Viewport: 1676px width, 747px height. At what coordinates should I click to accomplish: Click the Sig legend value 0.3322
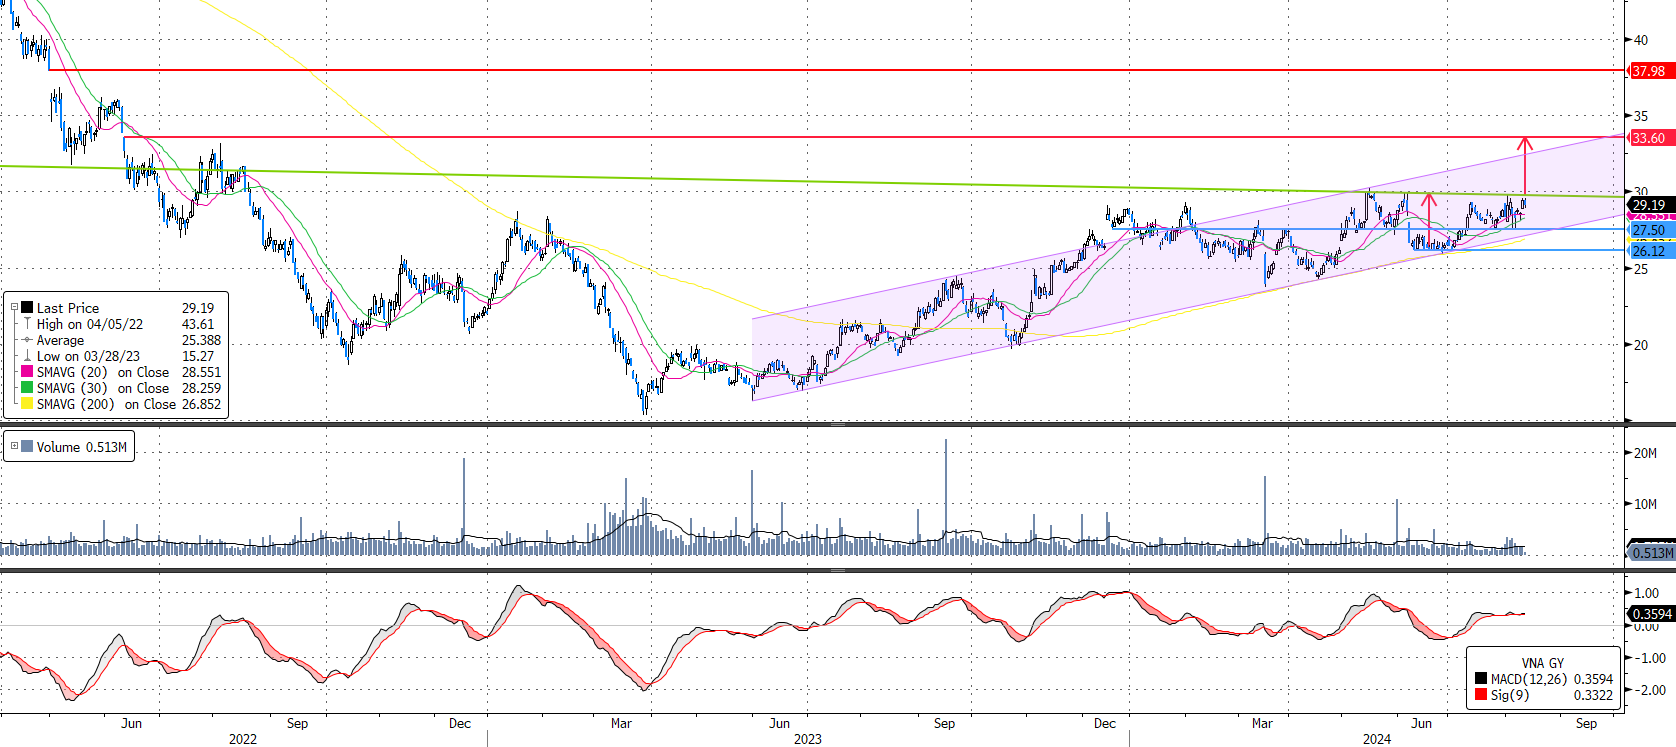click(x=1593, y=695)
